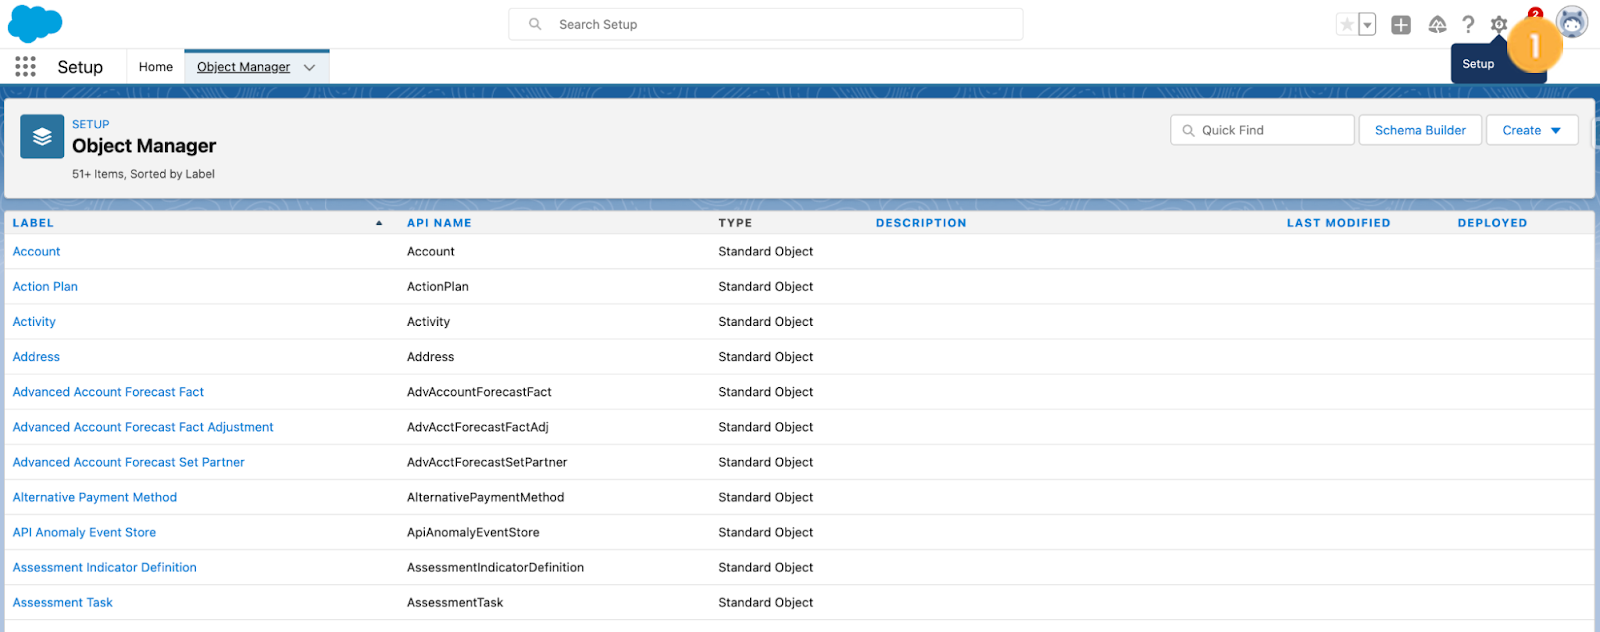Image resolution: width=1600 pixels, height=632 pixels.
Task: Switch to the Home tab
Action: 156,67
